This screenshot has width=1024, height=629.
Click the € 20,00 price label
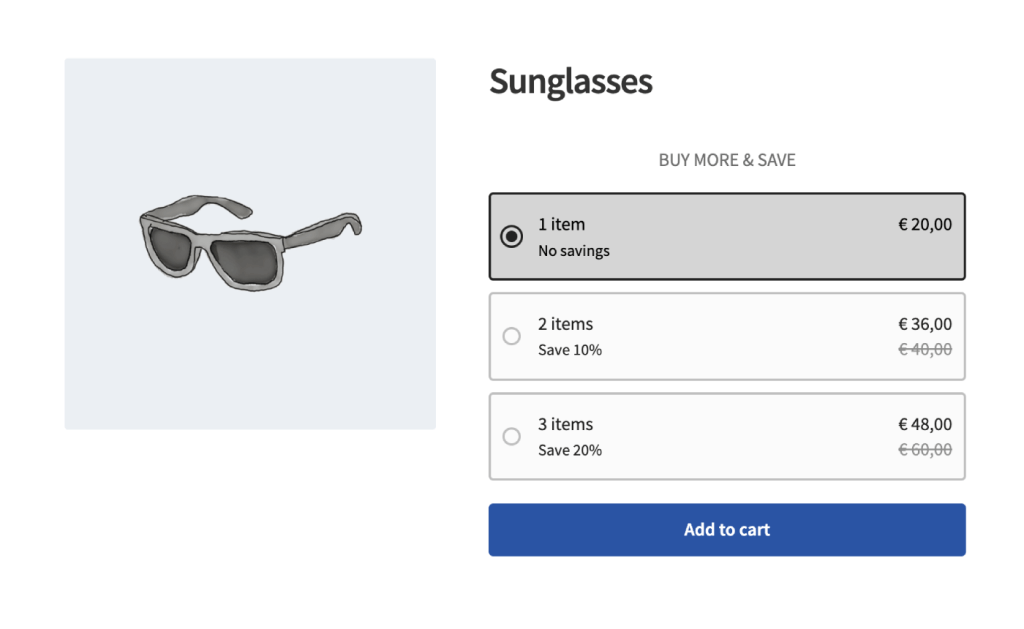coord(925,224)
